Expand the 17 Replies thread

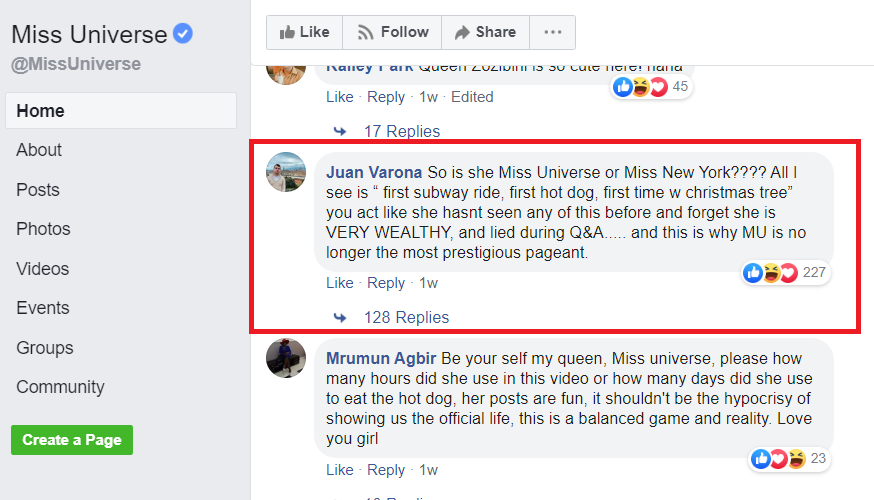coord(401,131)
